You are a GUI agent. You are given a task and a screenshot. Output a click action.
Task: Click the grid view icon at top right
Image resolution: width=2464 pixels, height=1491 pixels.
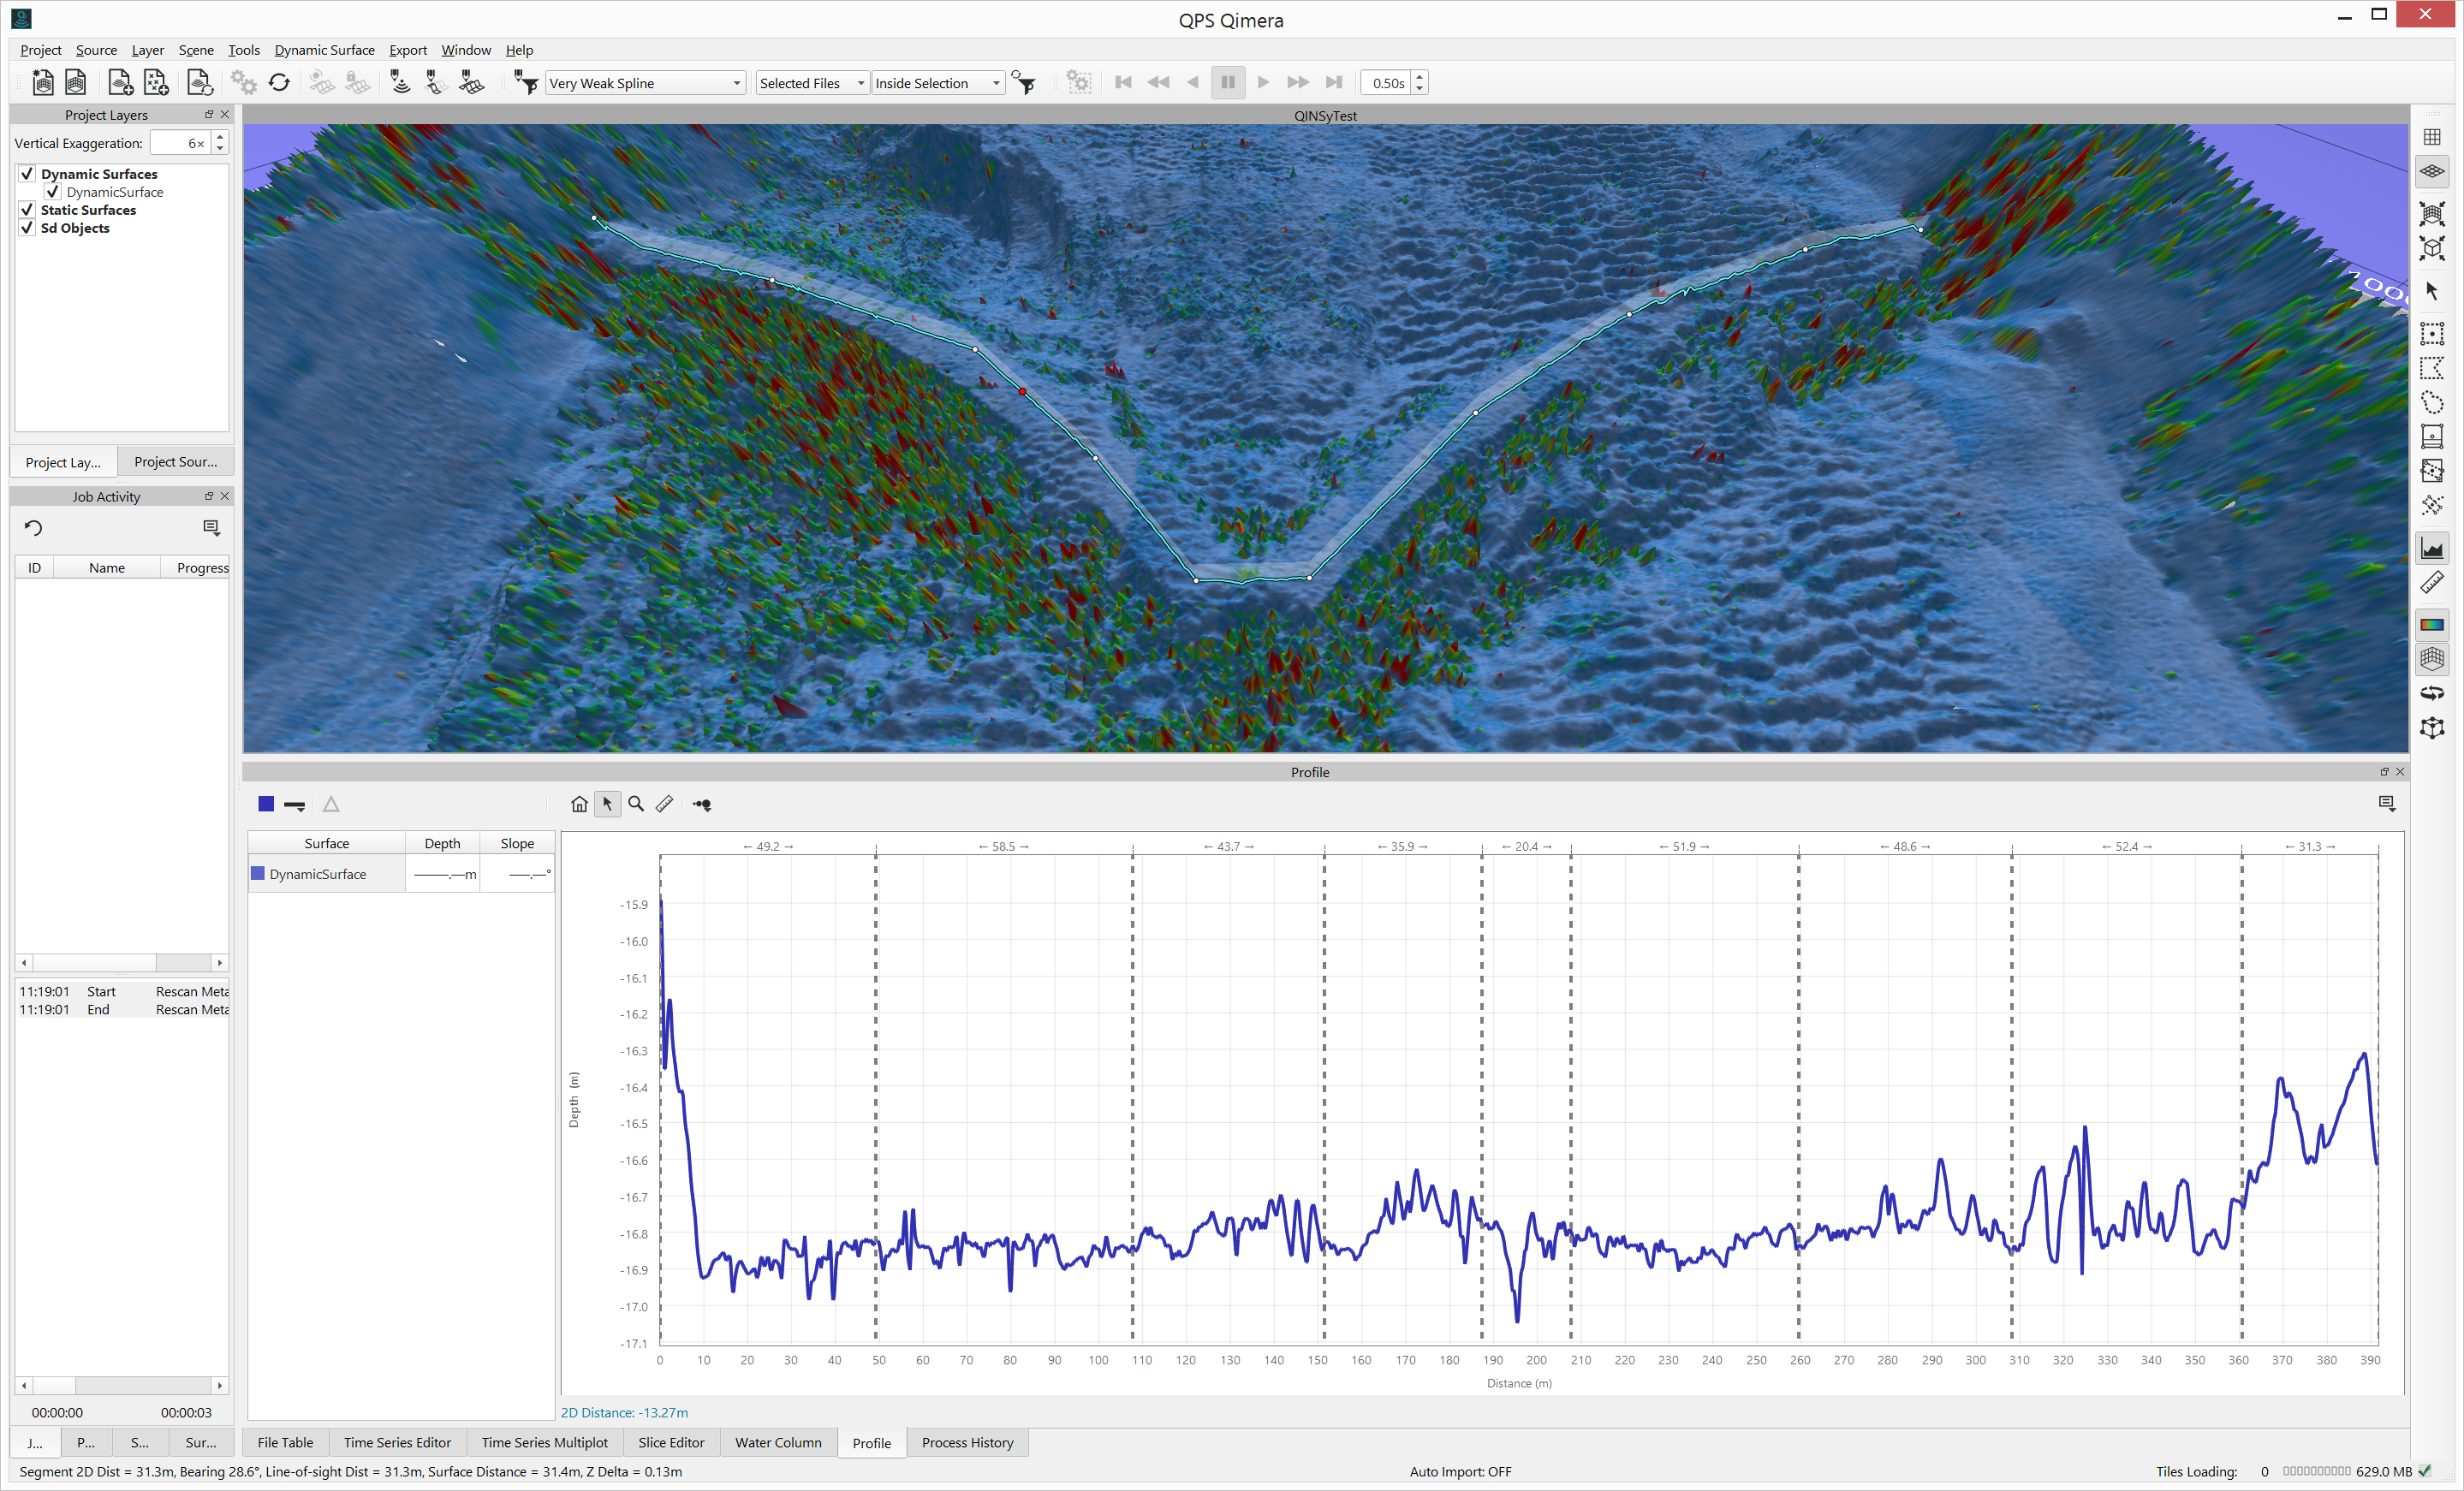tap(2431, 137)
